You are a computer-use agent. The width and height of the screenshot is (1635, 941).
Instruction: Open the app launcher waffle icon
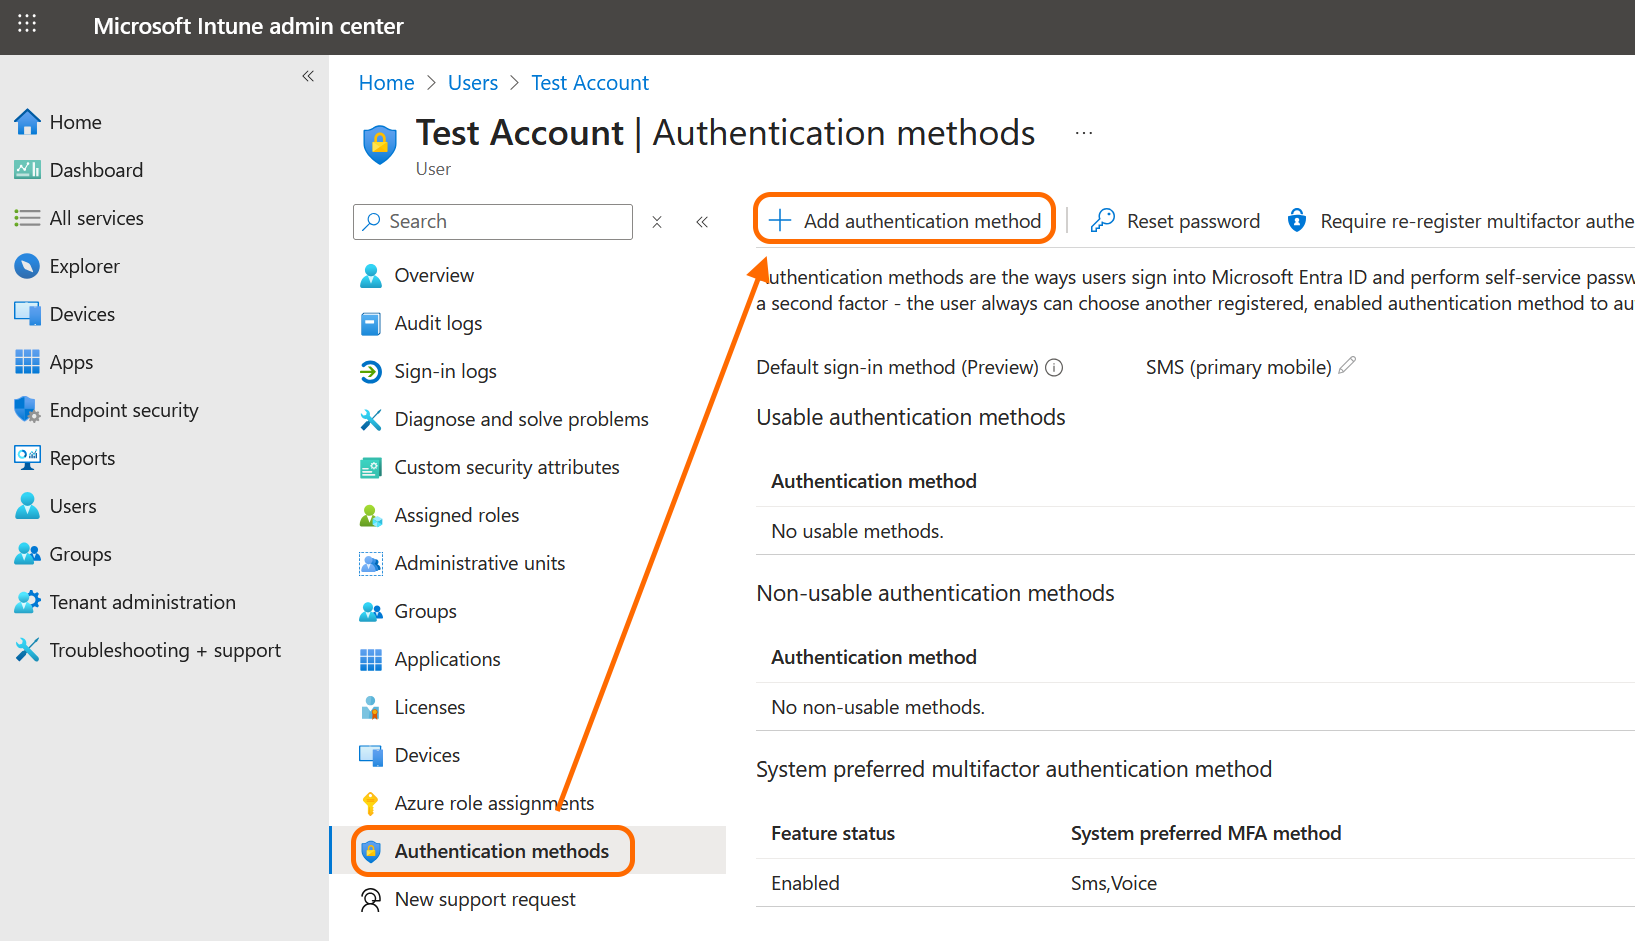(x=27, y=24)
